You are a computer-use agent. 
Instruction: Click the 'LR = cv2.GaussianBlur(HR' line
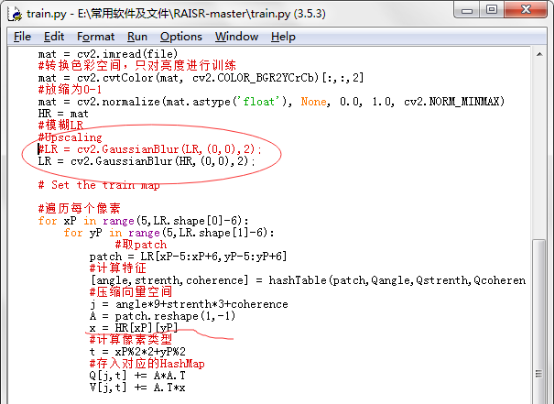147,162
